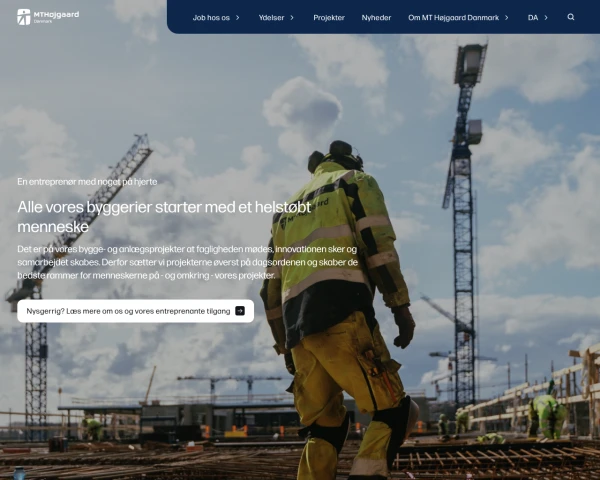Click Nysgerrig? Læs mere om os button

[135, 311]
